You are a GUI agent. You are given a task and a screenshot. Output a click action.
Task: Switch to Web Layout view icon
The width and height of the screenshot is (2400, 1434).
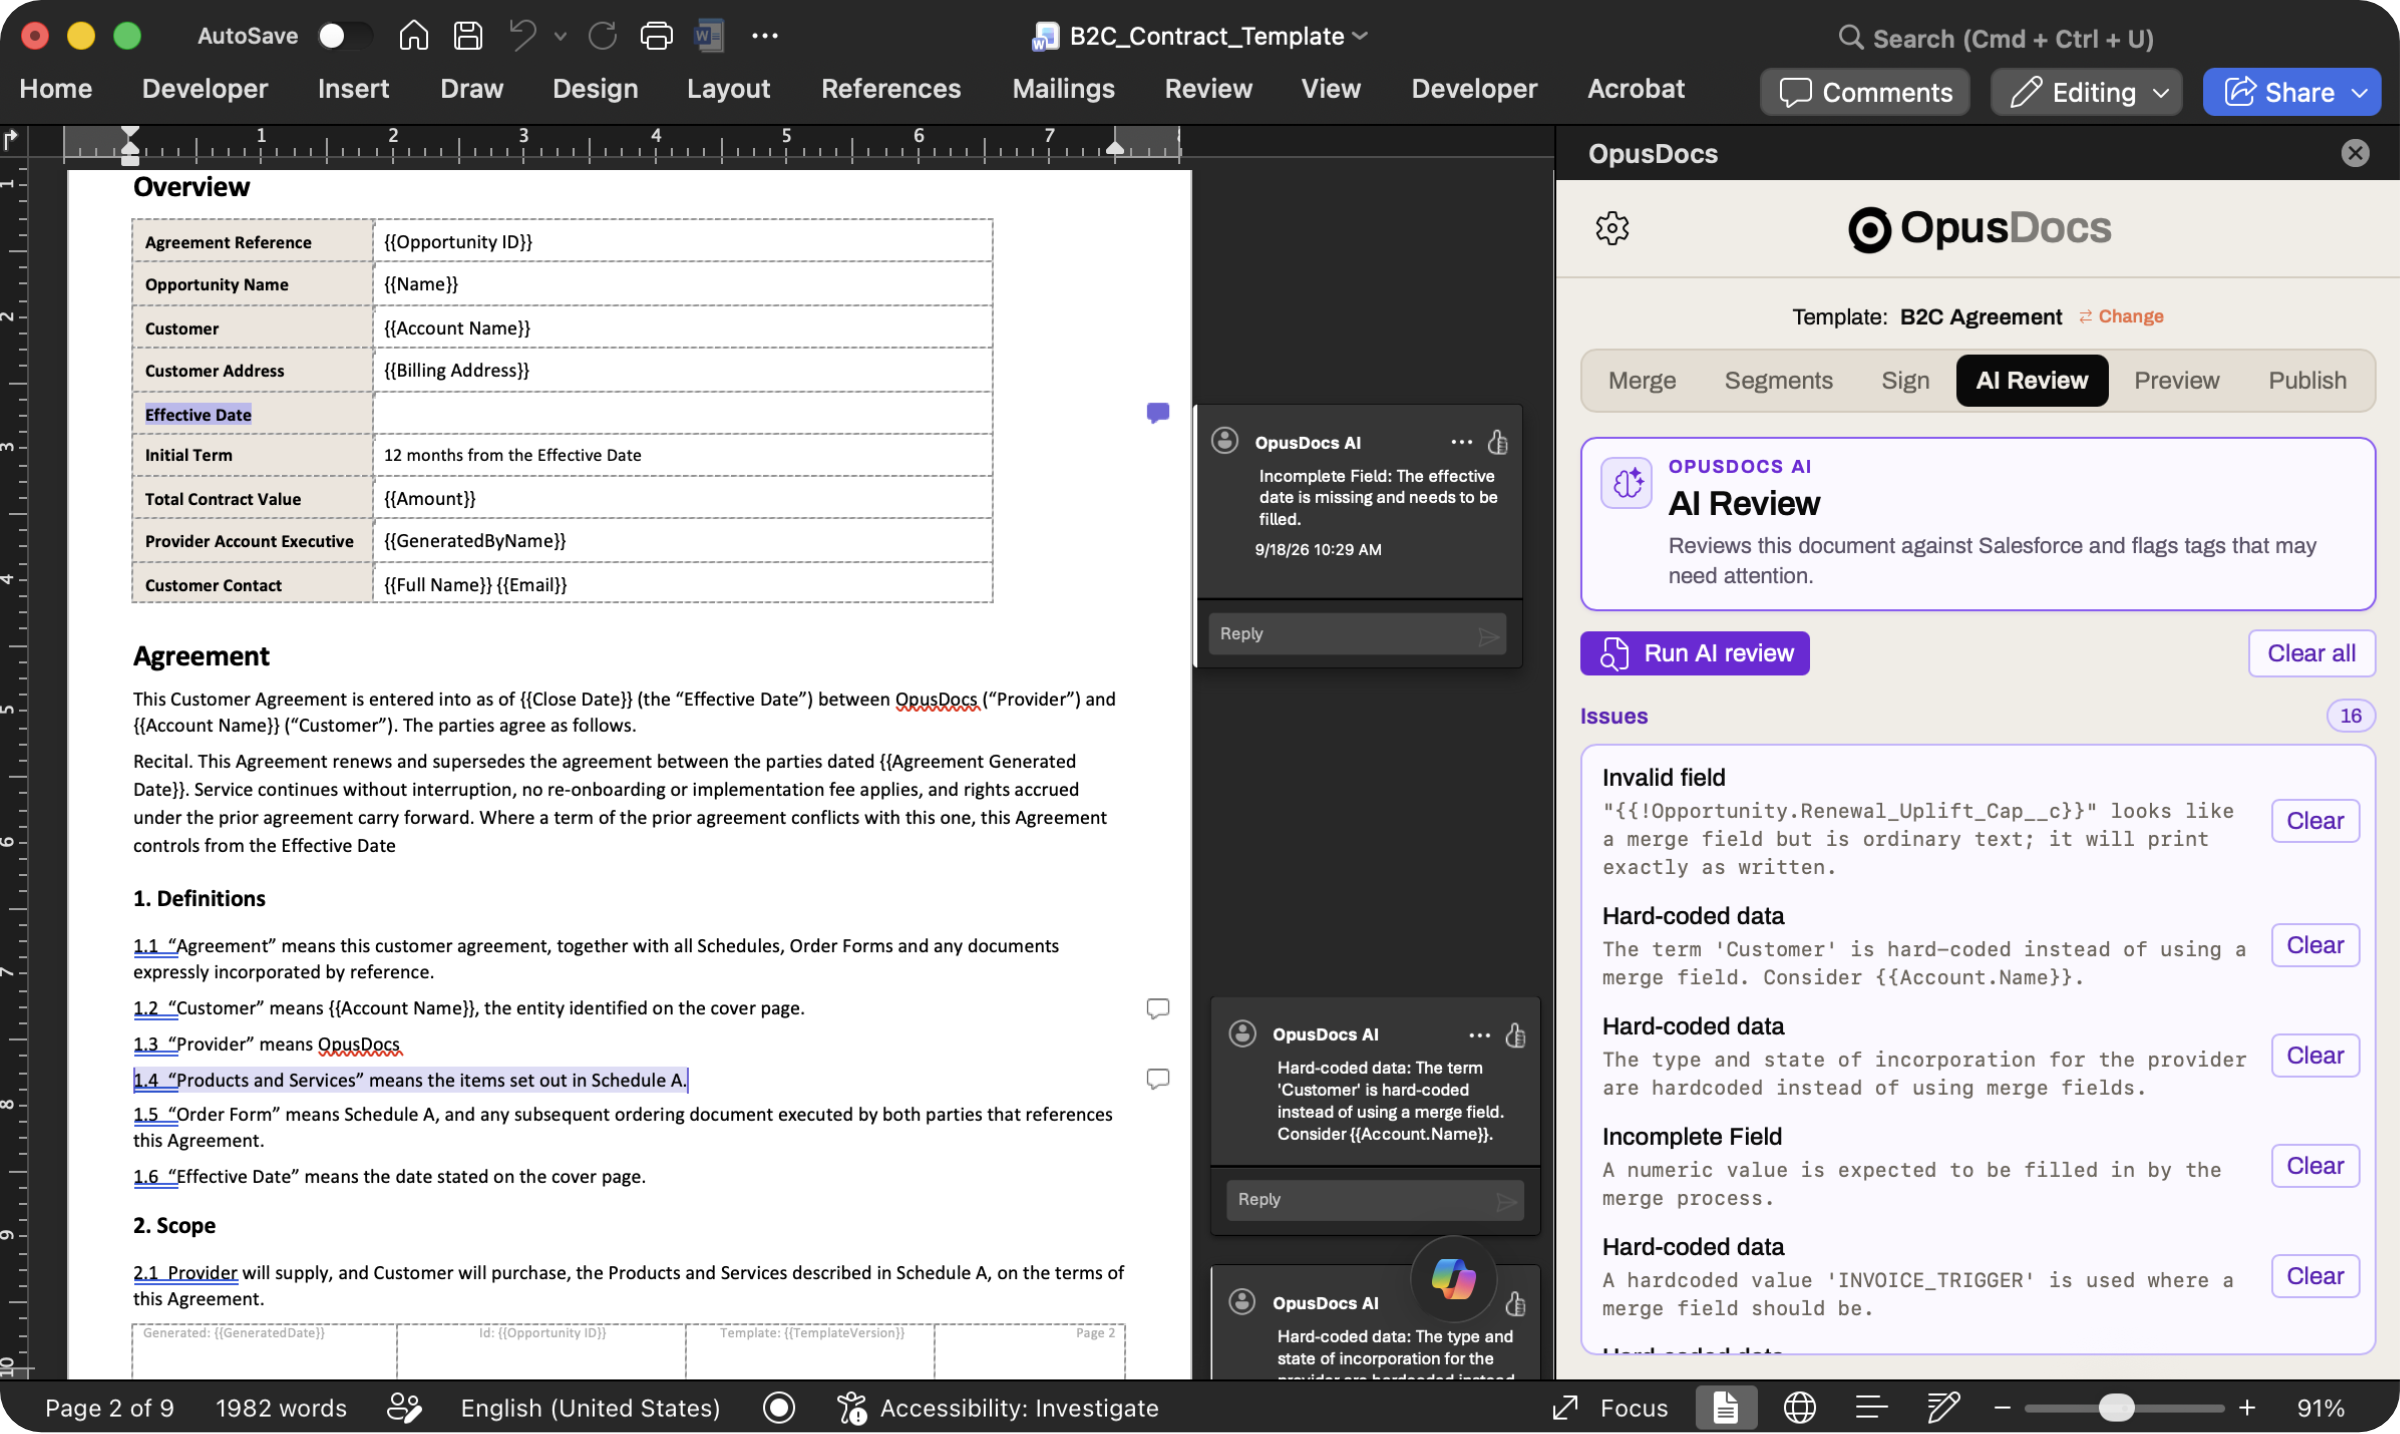point(1799,1408)
